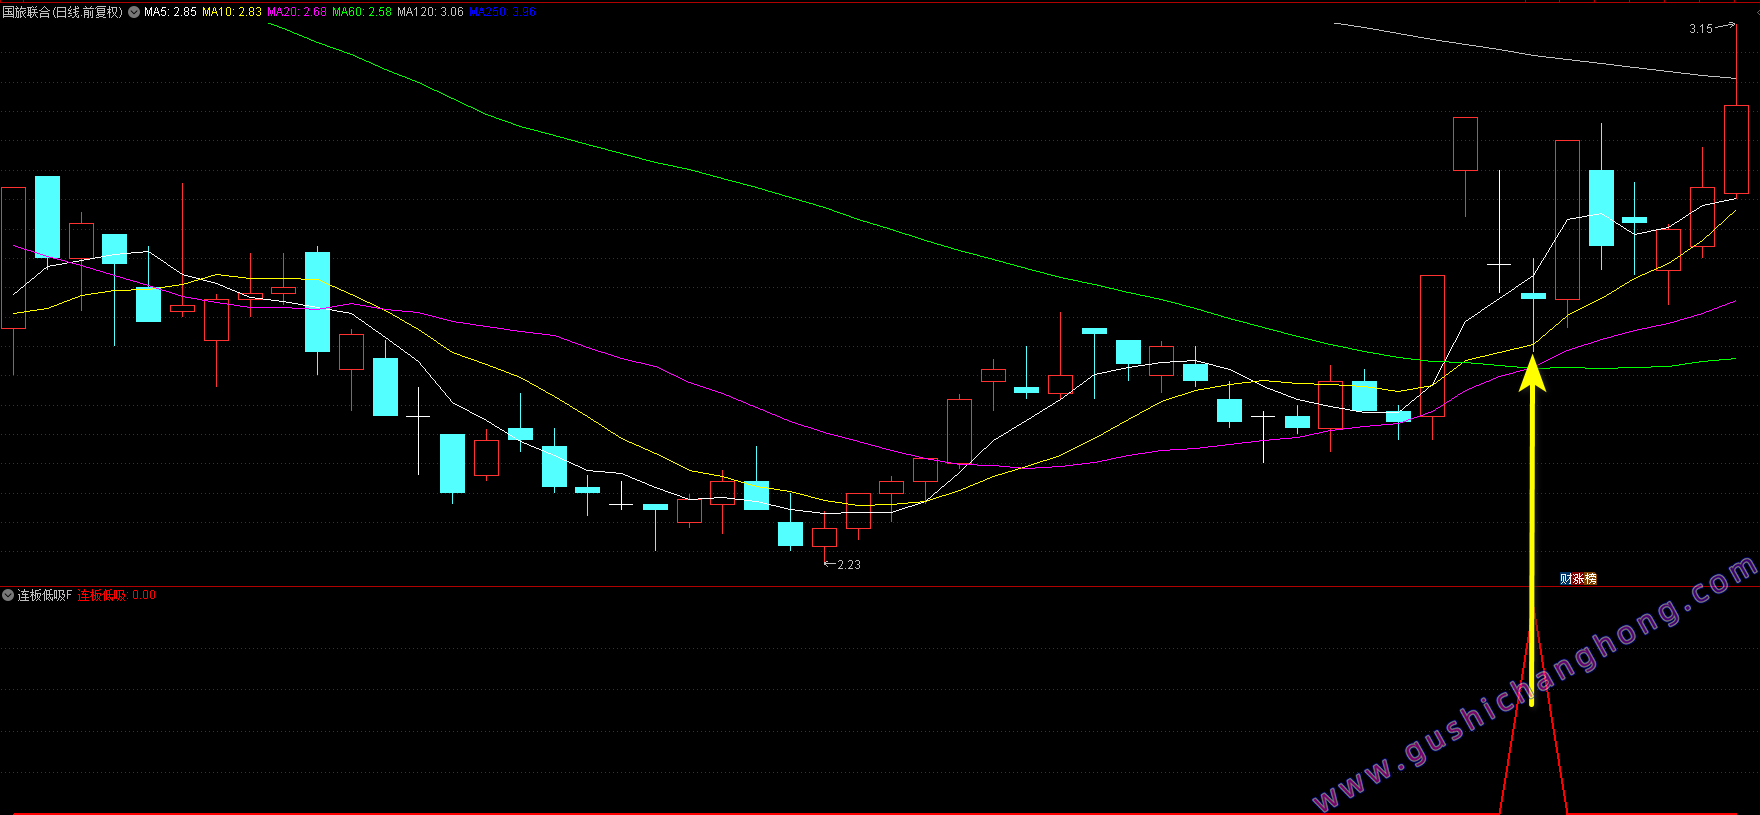Click the 财涨榜 badge on the chart
Screen dimensions: 1760x815
(1578, 579)
